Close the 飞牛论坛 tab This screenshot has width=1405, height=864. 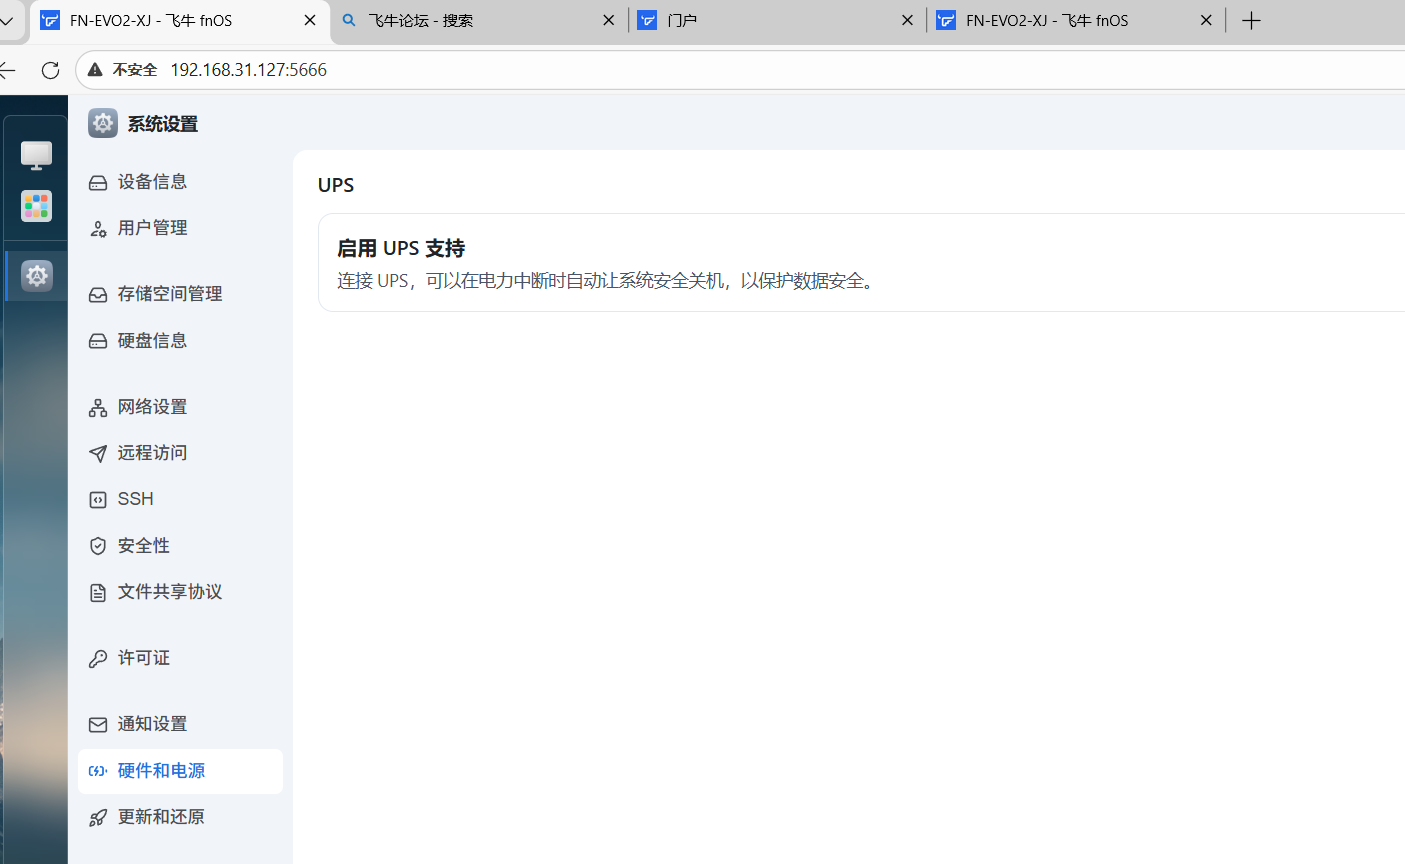608,19
